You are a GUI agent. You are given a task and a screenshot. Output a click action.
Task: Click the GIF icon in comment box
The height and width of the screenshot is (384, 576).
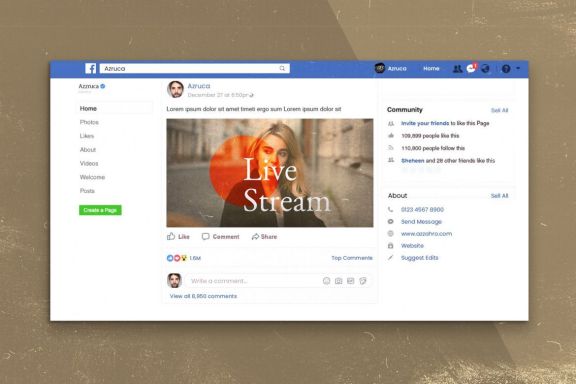350,281
